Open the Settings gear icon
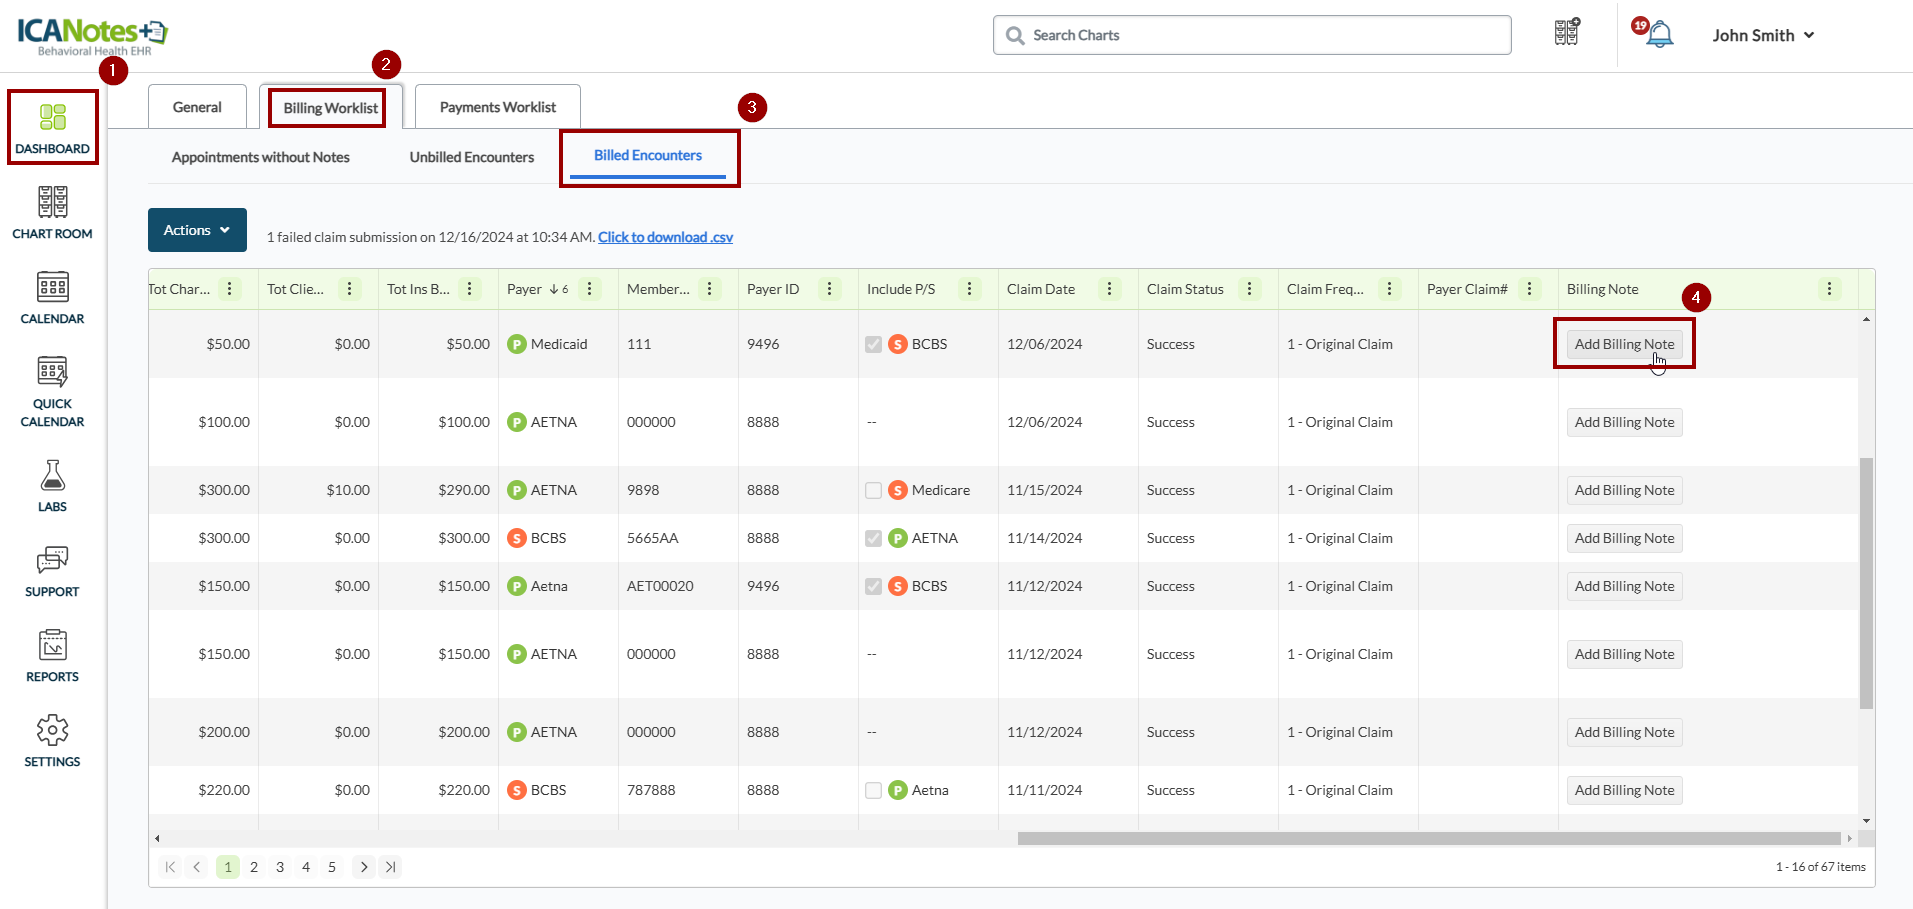1913x909 pixels. click(52, 740)
